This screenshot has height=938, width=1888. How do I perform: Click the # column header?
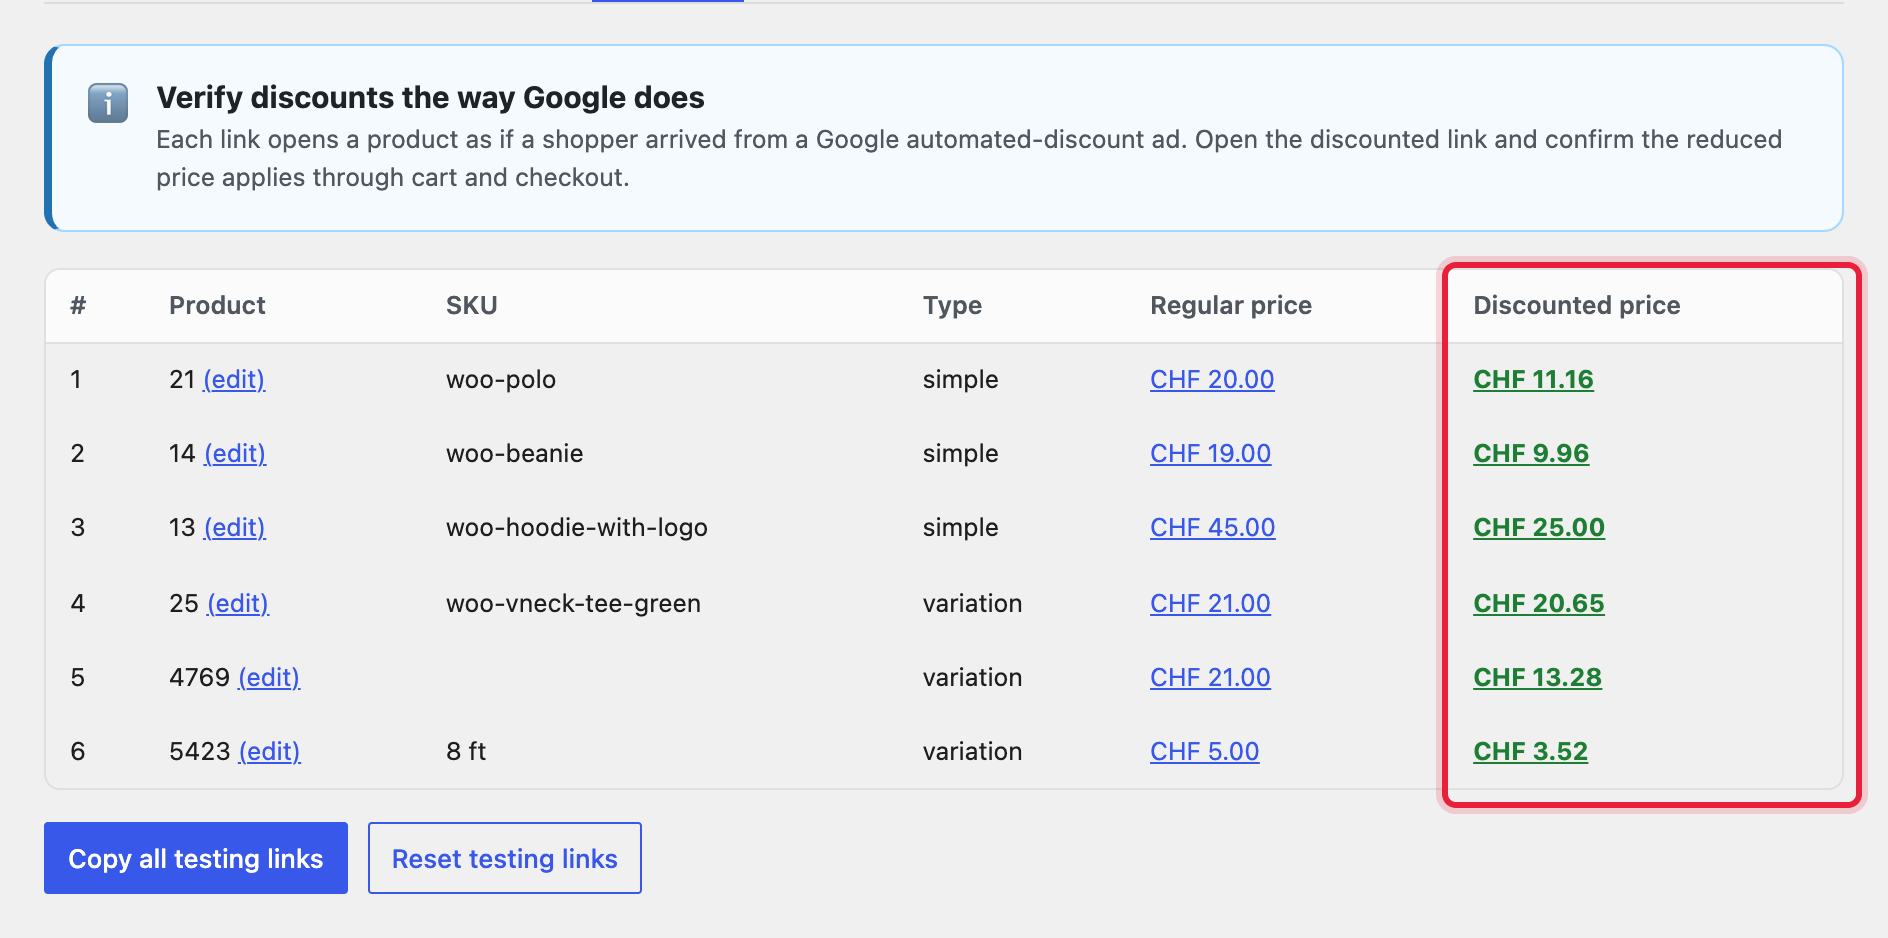click(78, 305)
